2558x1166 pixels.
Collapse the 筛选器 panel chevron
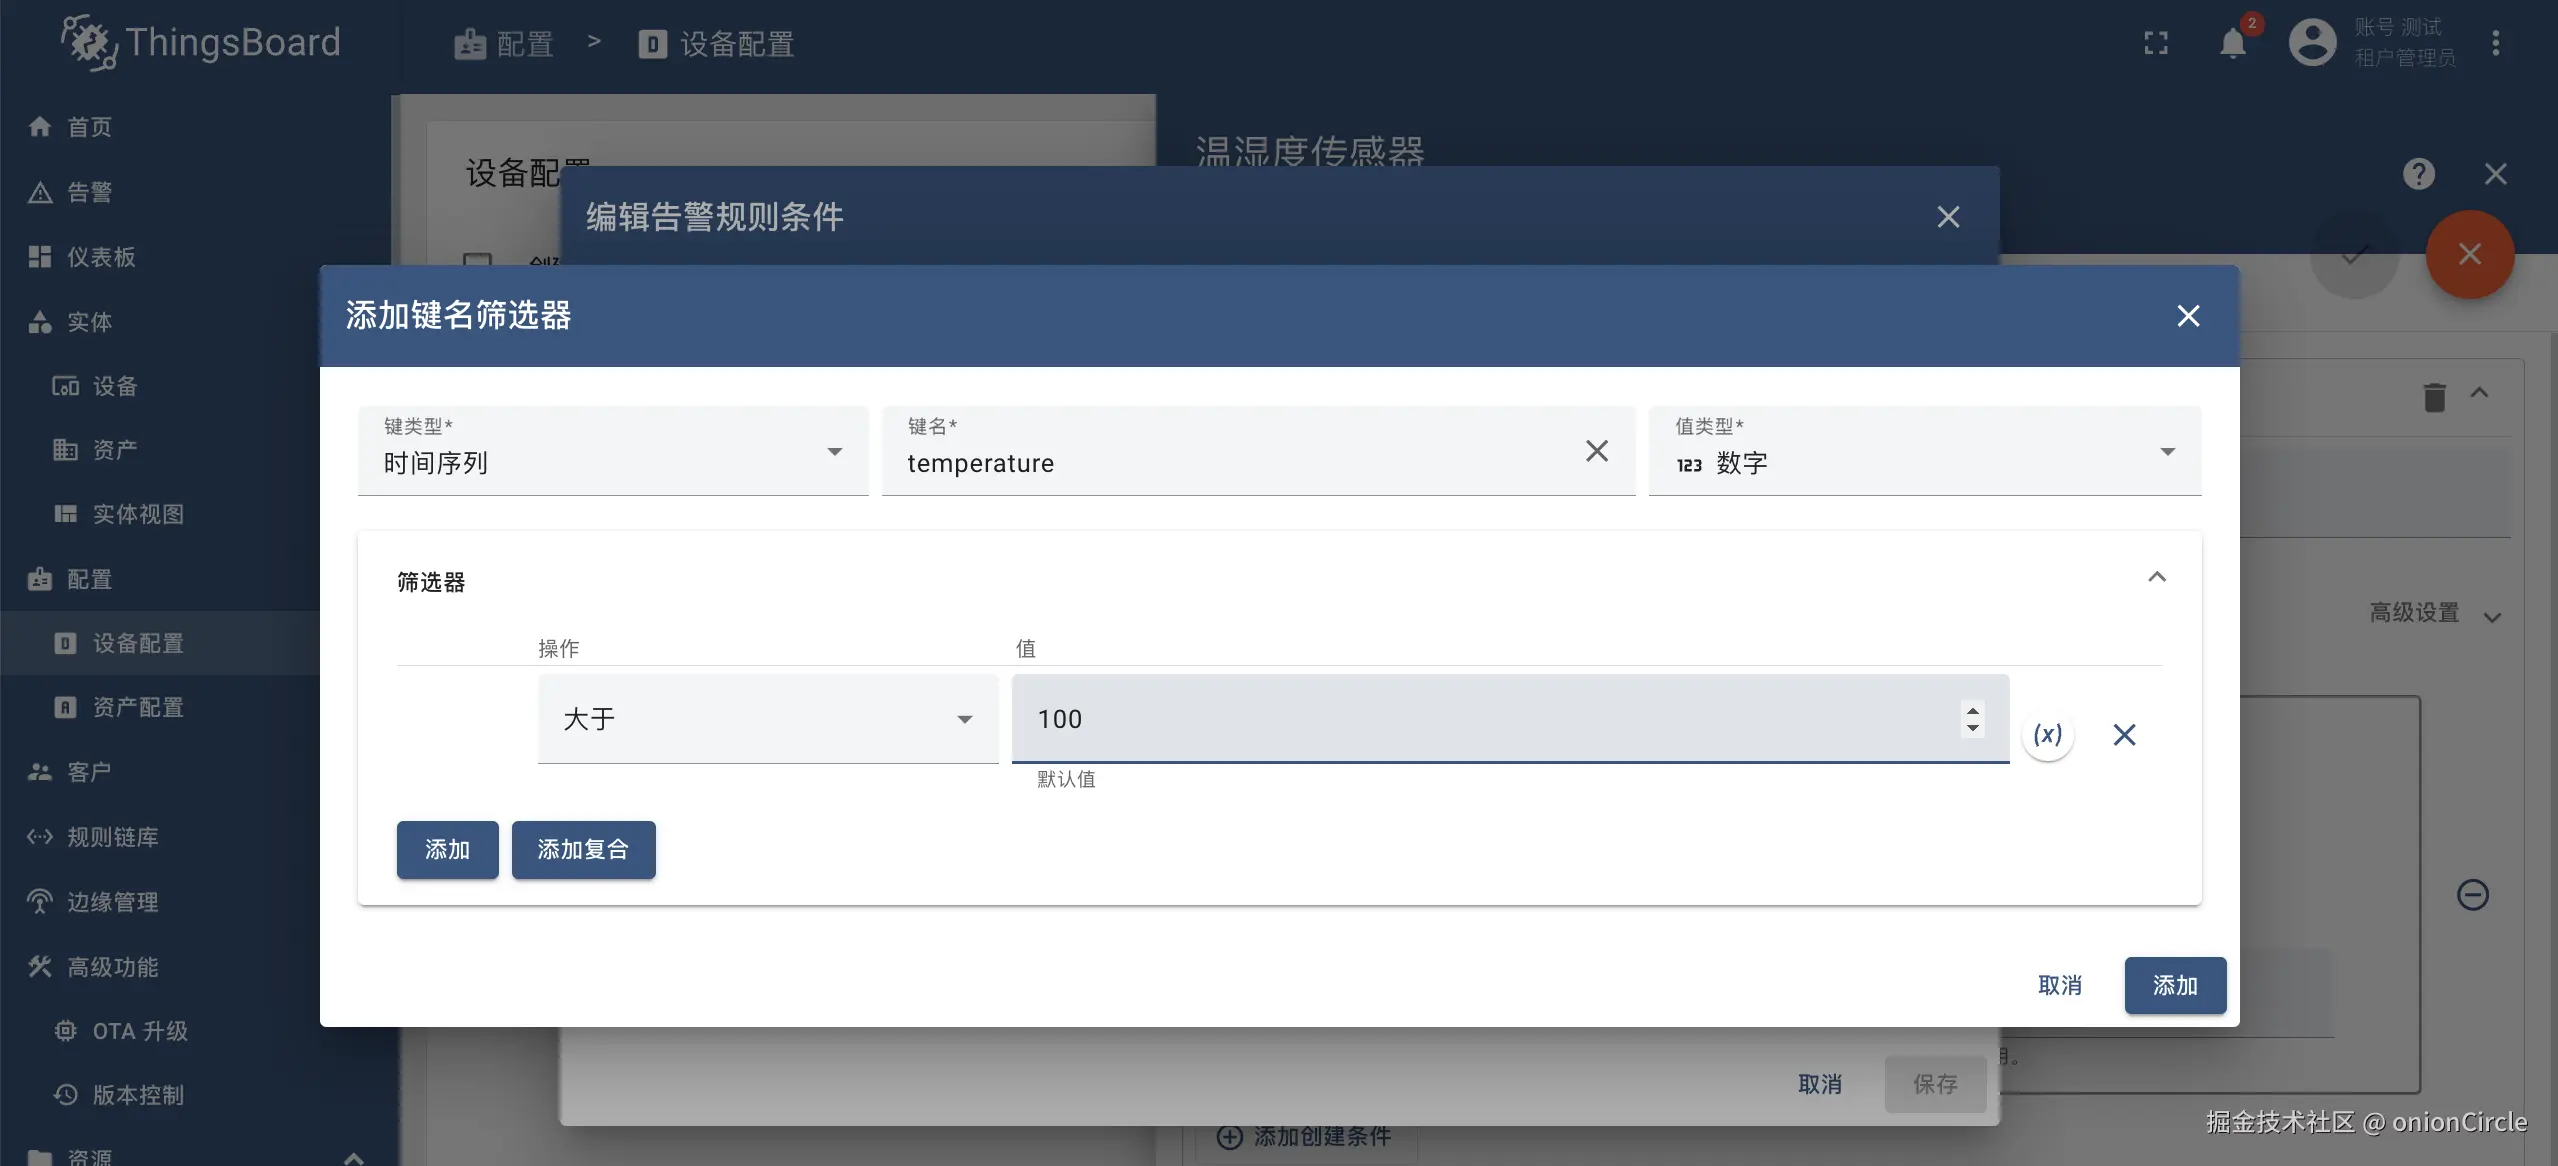[2157, 577]
